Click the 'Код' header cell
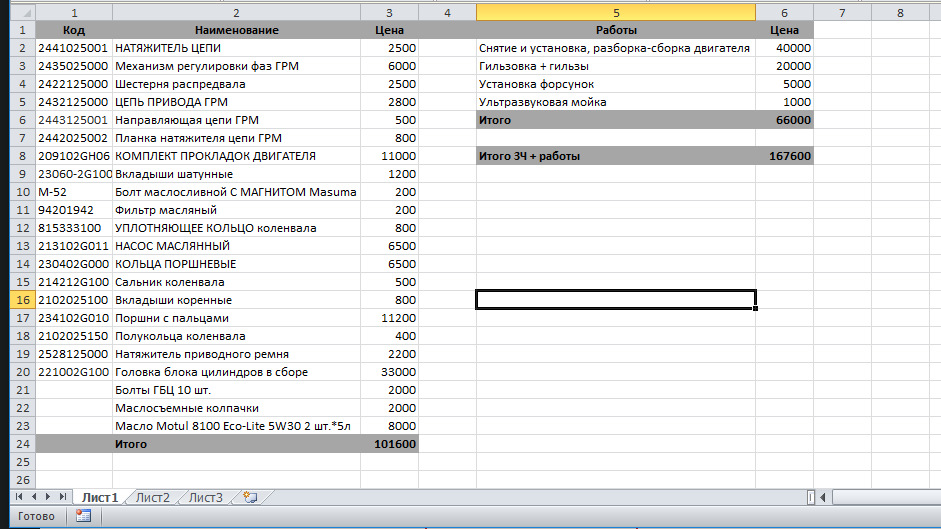Image resolution: width=941 pixels, height=529 pixels. [74, 30]
